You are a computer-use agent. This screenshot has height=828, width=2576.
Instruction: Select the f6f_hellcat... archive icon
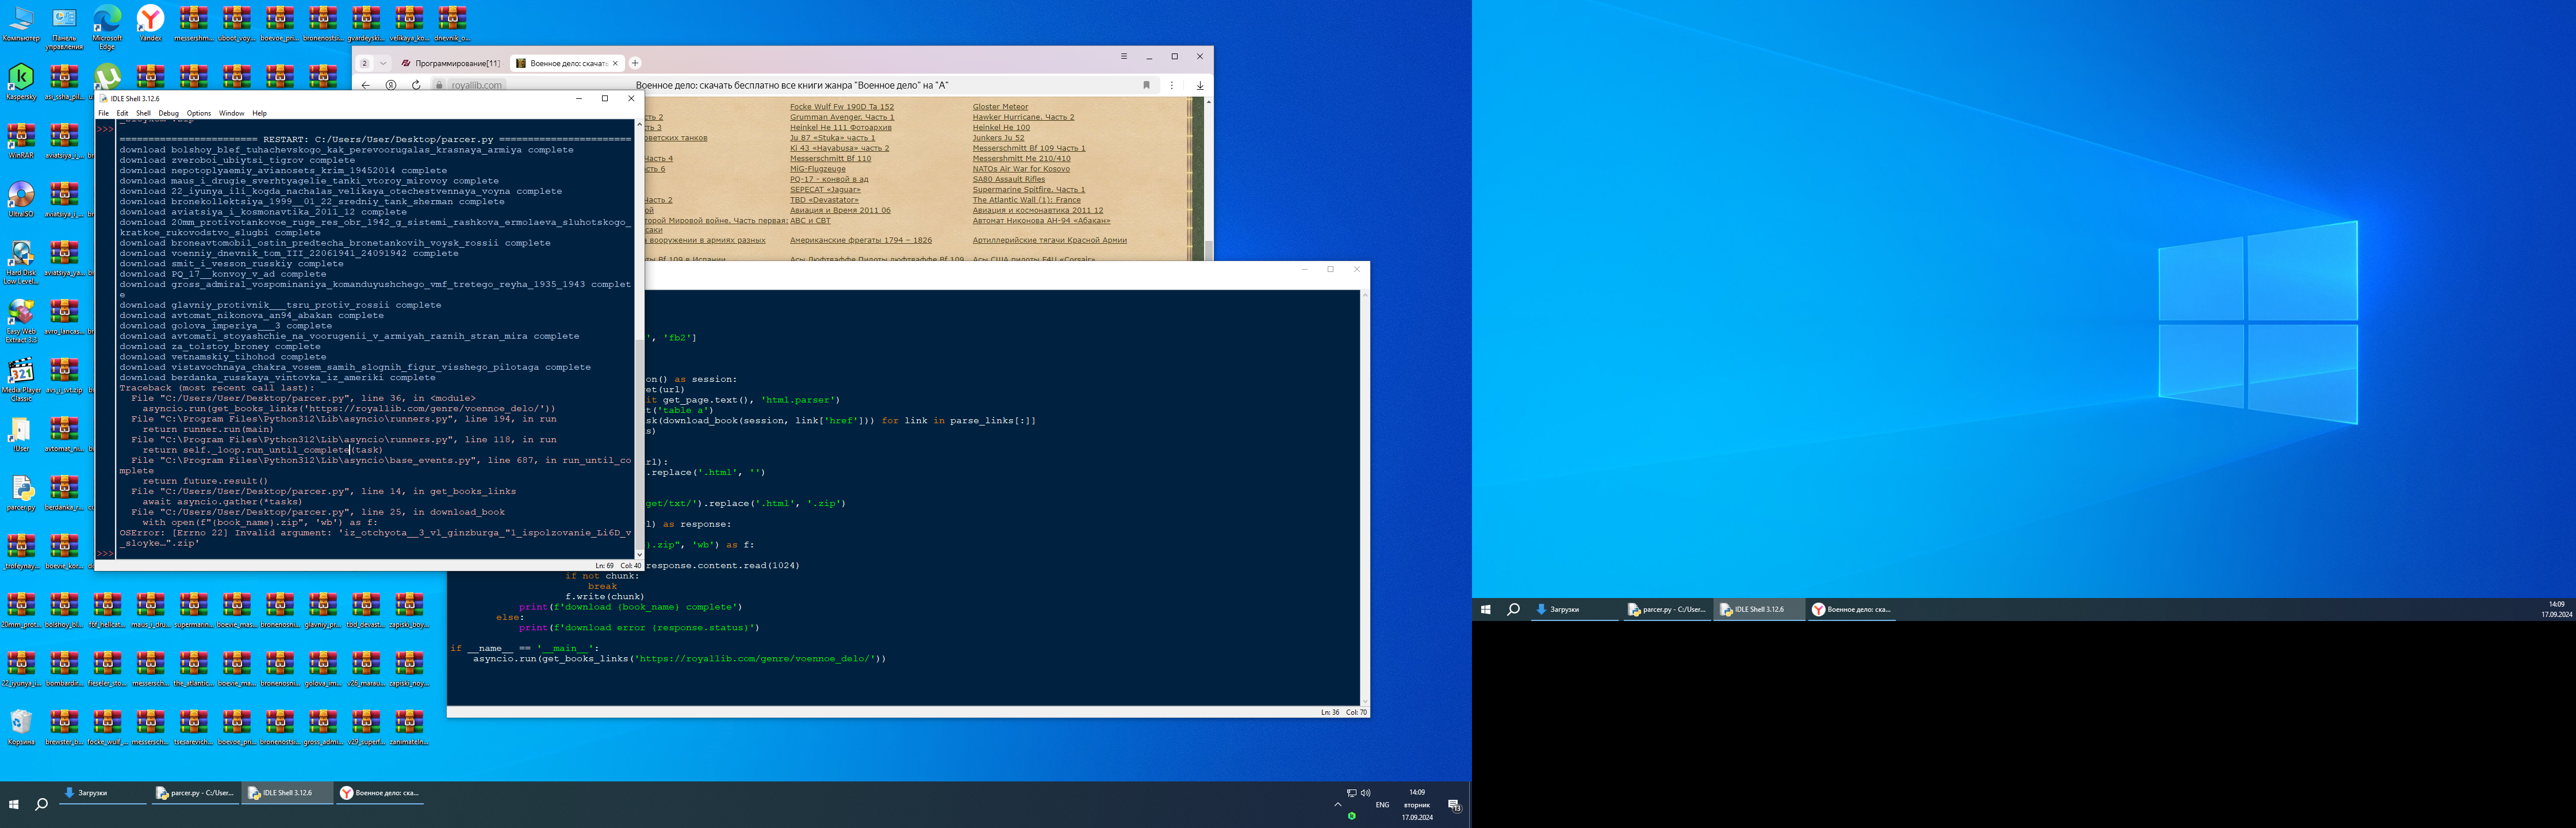coord(107,610)
